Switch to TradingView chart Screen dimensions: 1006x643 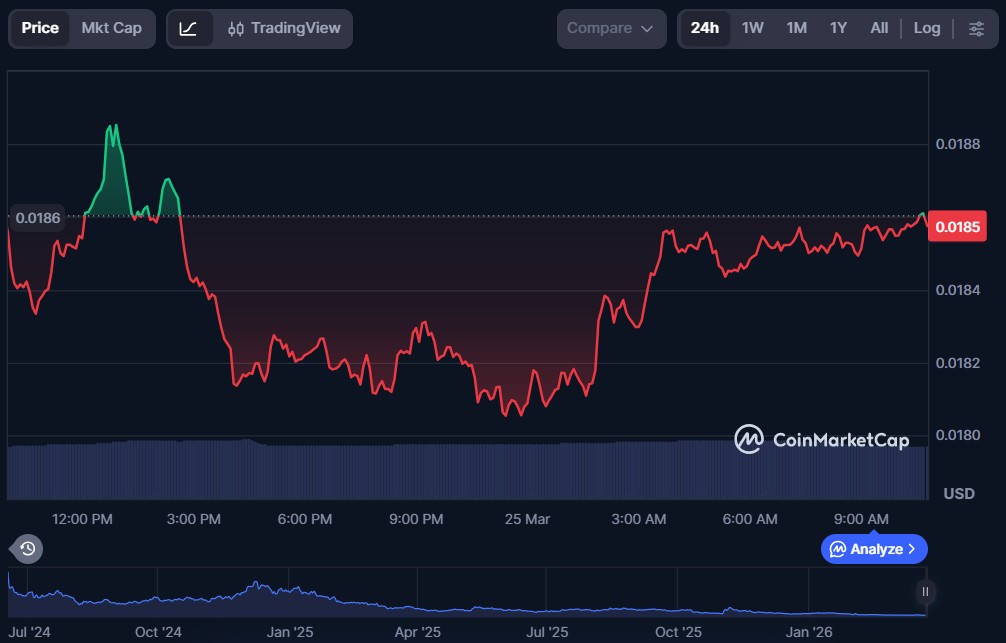[x=283, y=28]
